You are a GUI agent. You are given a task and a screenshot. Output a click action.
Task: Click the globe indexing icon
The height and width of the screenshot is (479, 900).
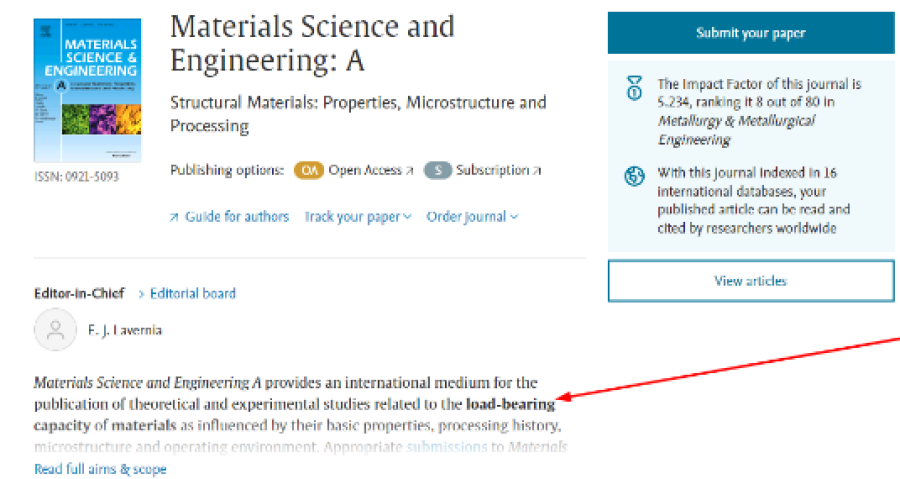pyautogui.click(x=634, y=177)
